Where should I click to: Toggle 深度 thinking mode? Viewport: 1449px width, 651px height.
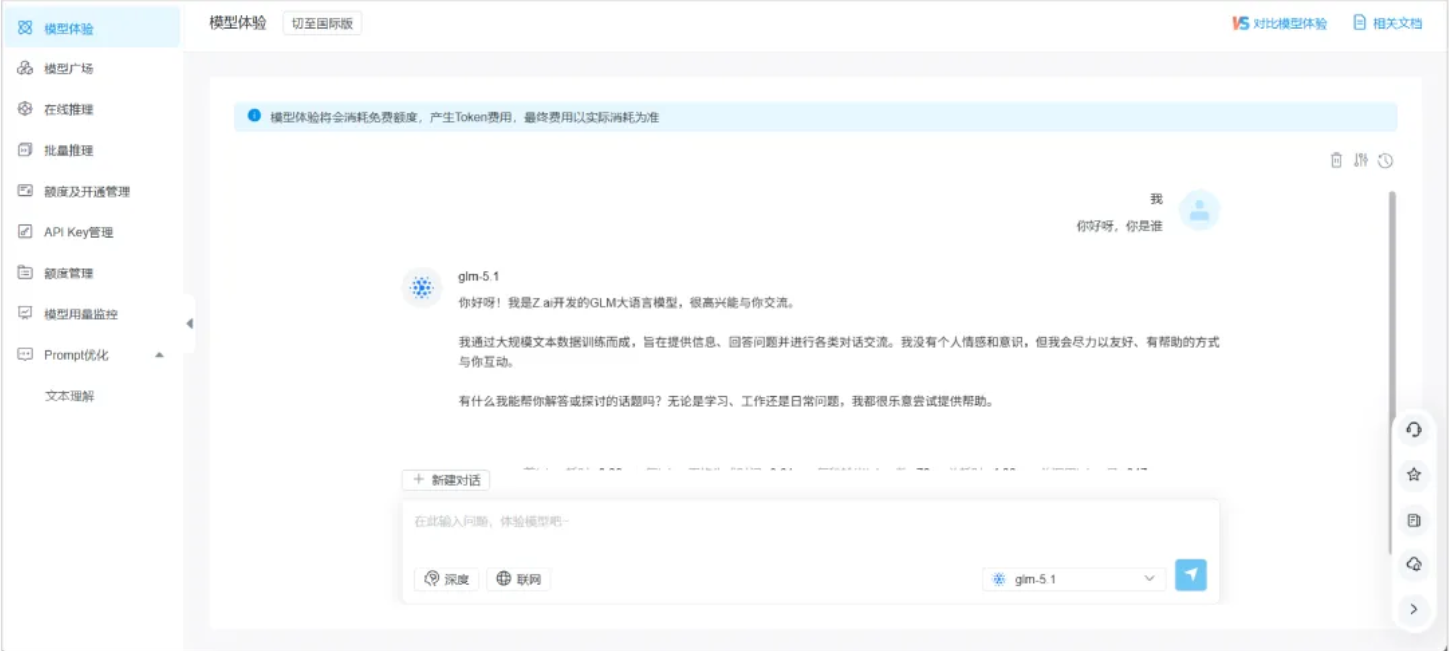[446, 579]
